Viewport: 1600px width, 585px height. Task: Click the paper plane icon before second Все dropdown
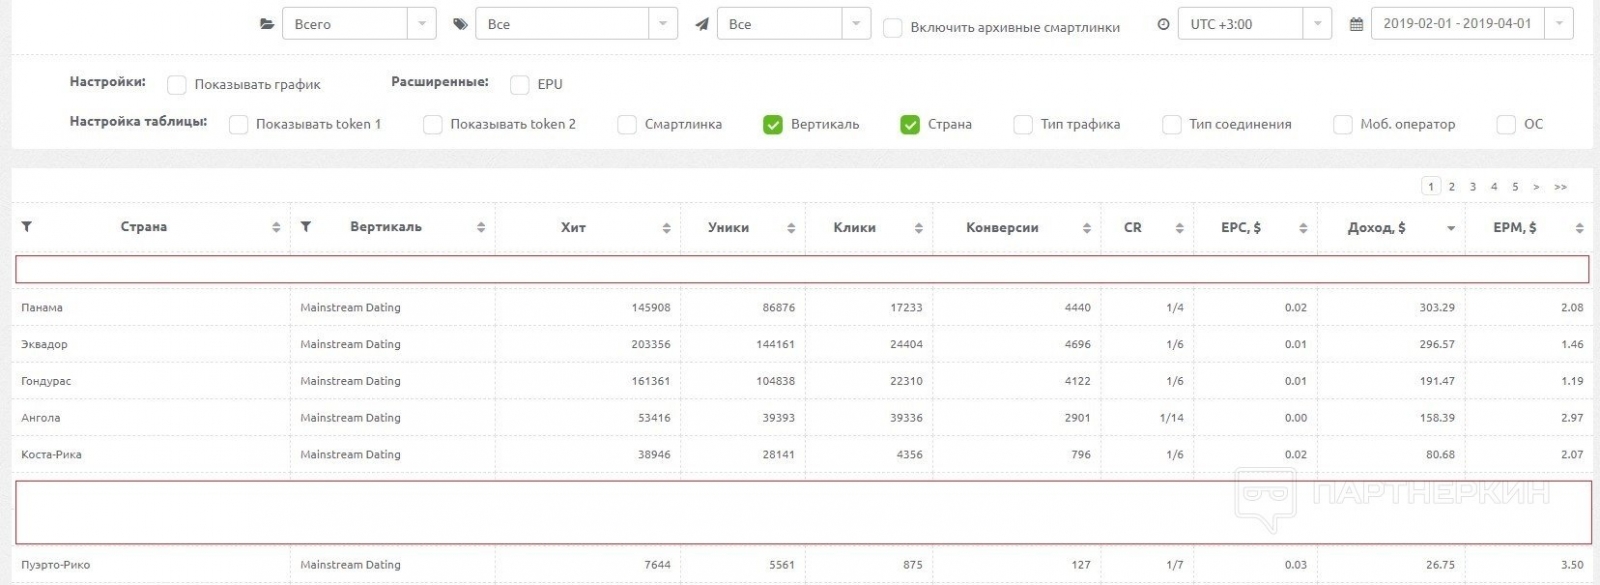(702, 24)
